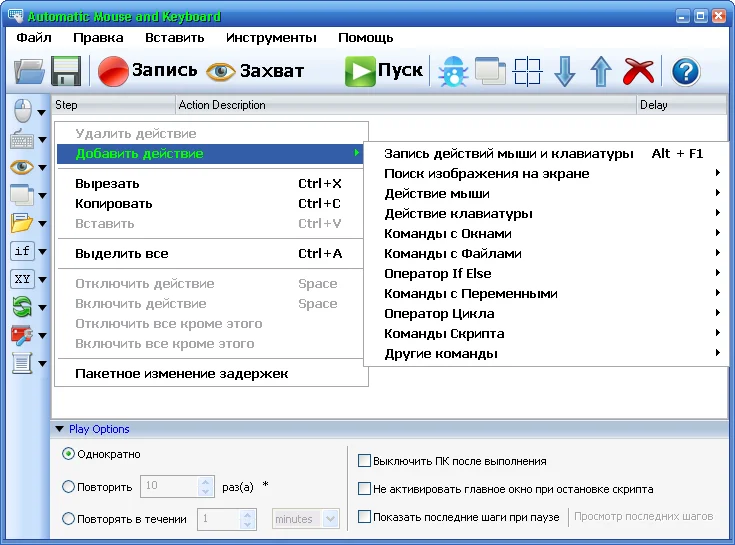Viewport: 735px width, 545px height.
Task: Expand Поиск изображения на экране submenu
Action: click(x=547, y=173)
